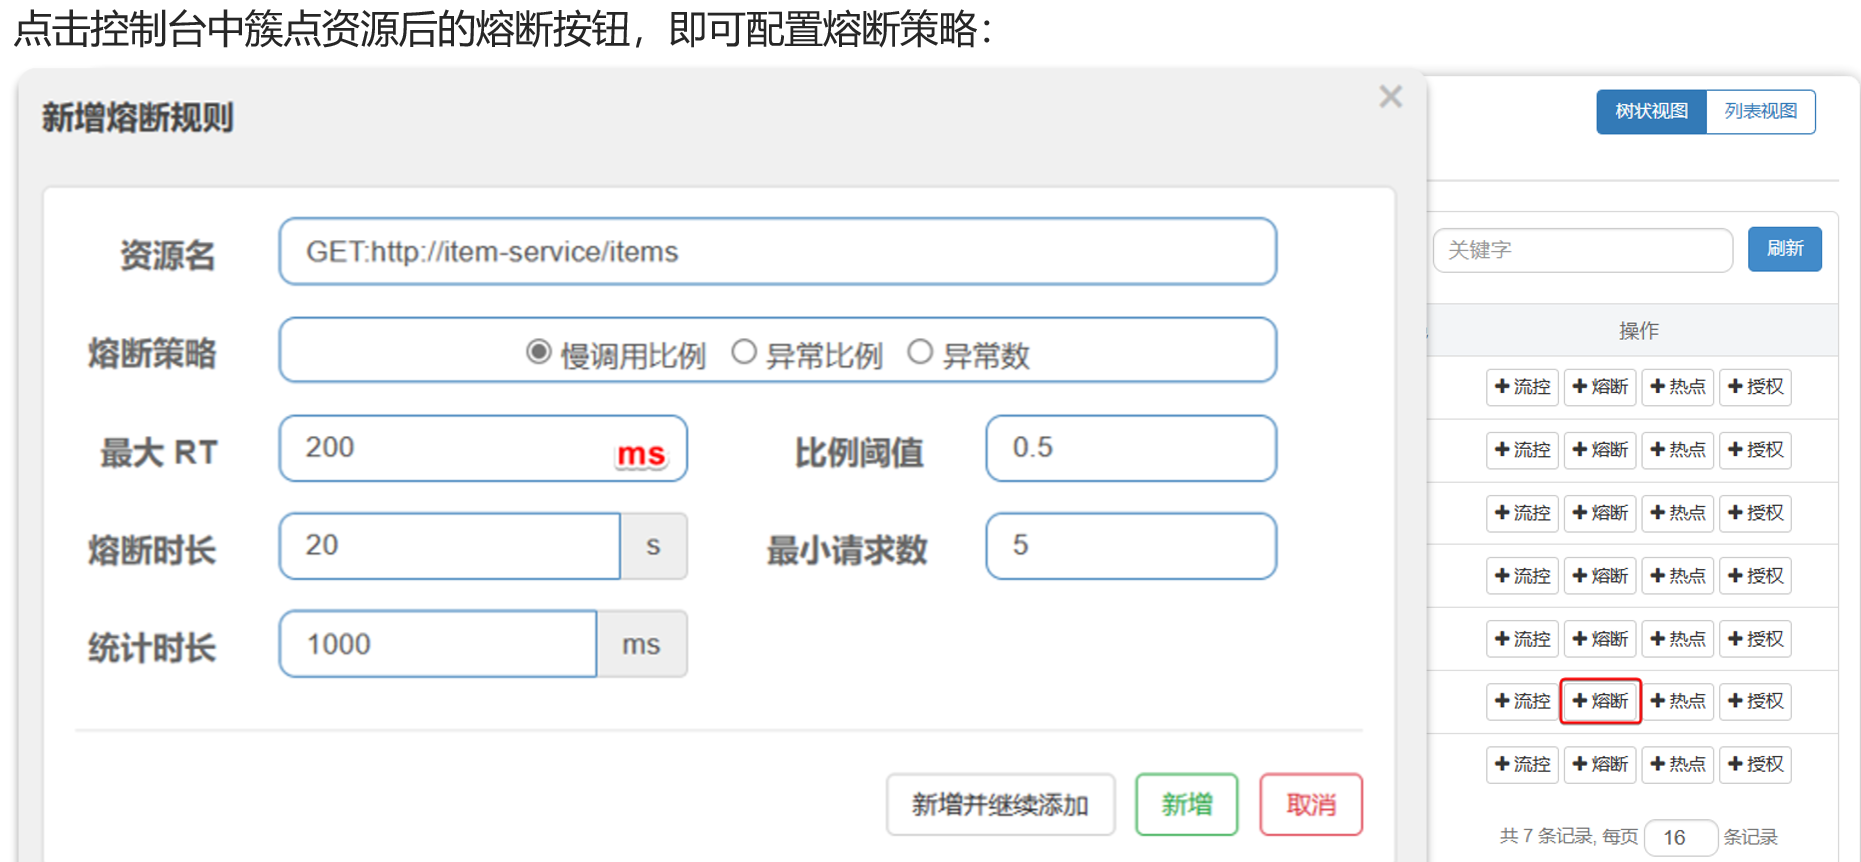Cancel the dialog with 取消
The width and height of the screenshot is (1861, 862).
click(x=1311, y=804)
